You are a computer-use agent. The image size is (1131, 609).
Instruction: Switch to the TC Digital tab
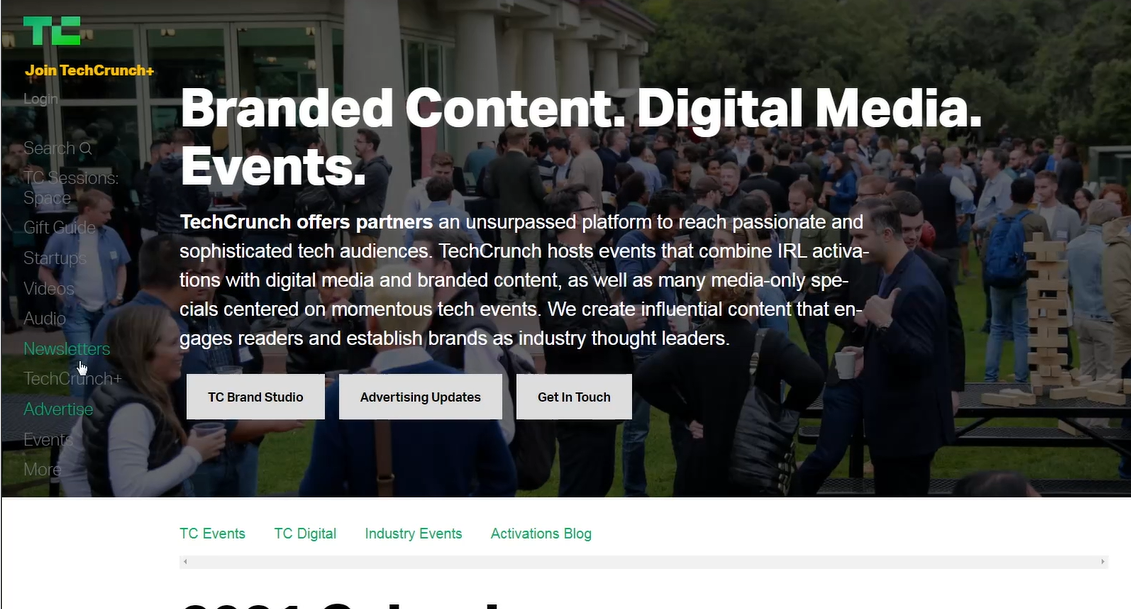coord(305,534)
